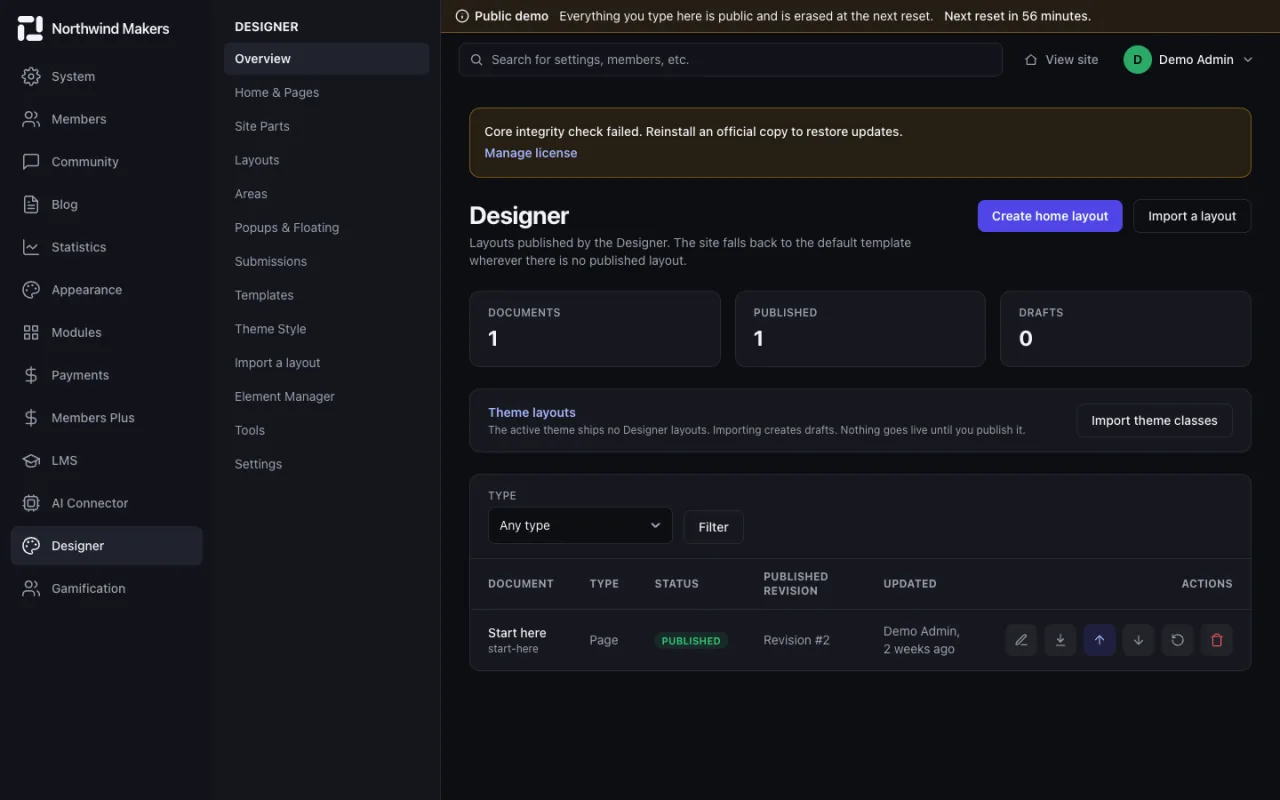1280x800 pixels.
Task: Open Popups & Floating
Action: pos(327,228)
